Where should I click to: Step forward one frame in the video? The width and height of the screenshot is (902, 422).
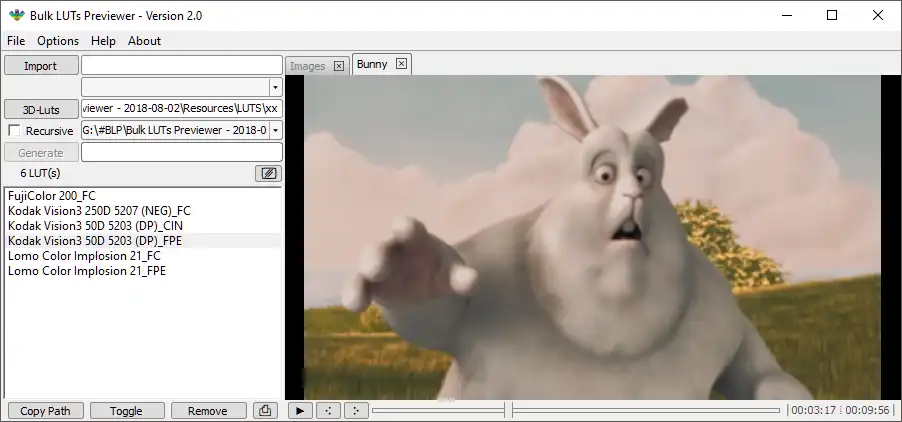click(356, 411)
